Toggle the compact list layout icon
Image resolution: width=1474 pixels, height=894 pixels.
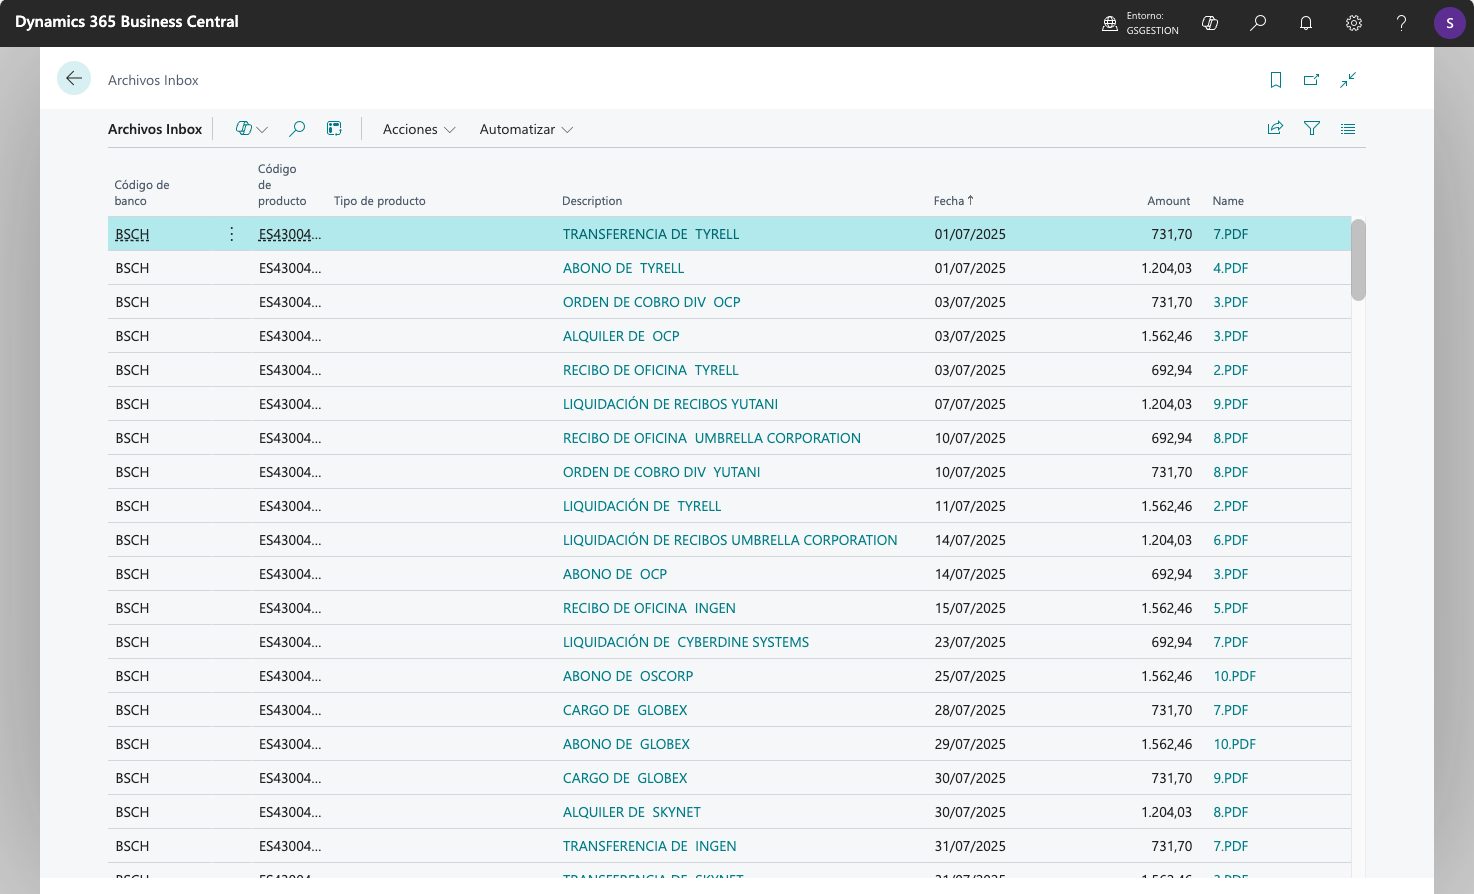tap(1348, 128)
